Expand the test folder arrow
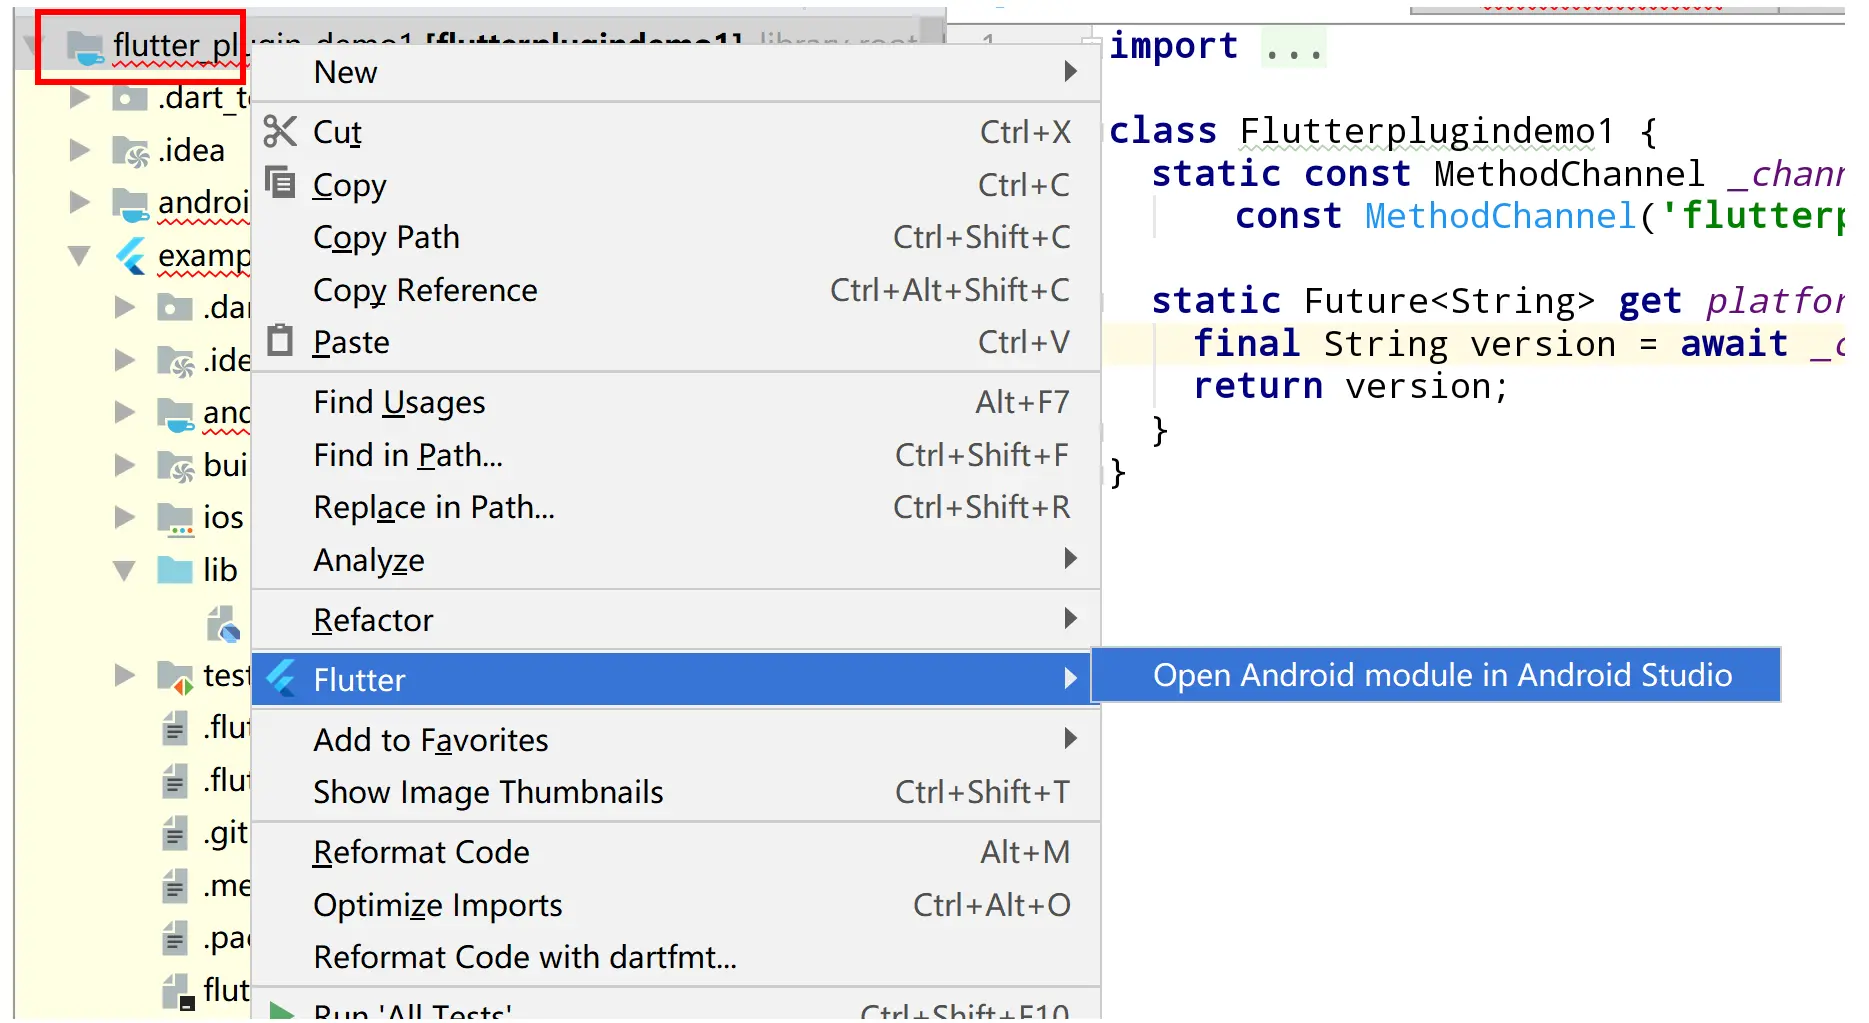Screen dimensions: 1869x1023 pyautogui.click(x=124, y=675)
